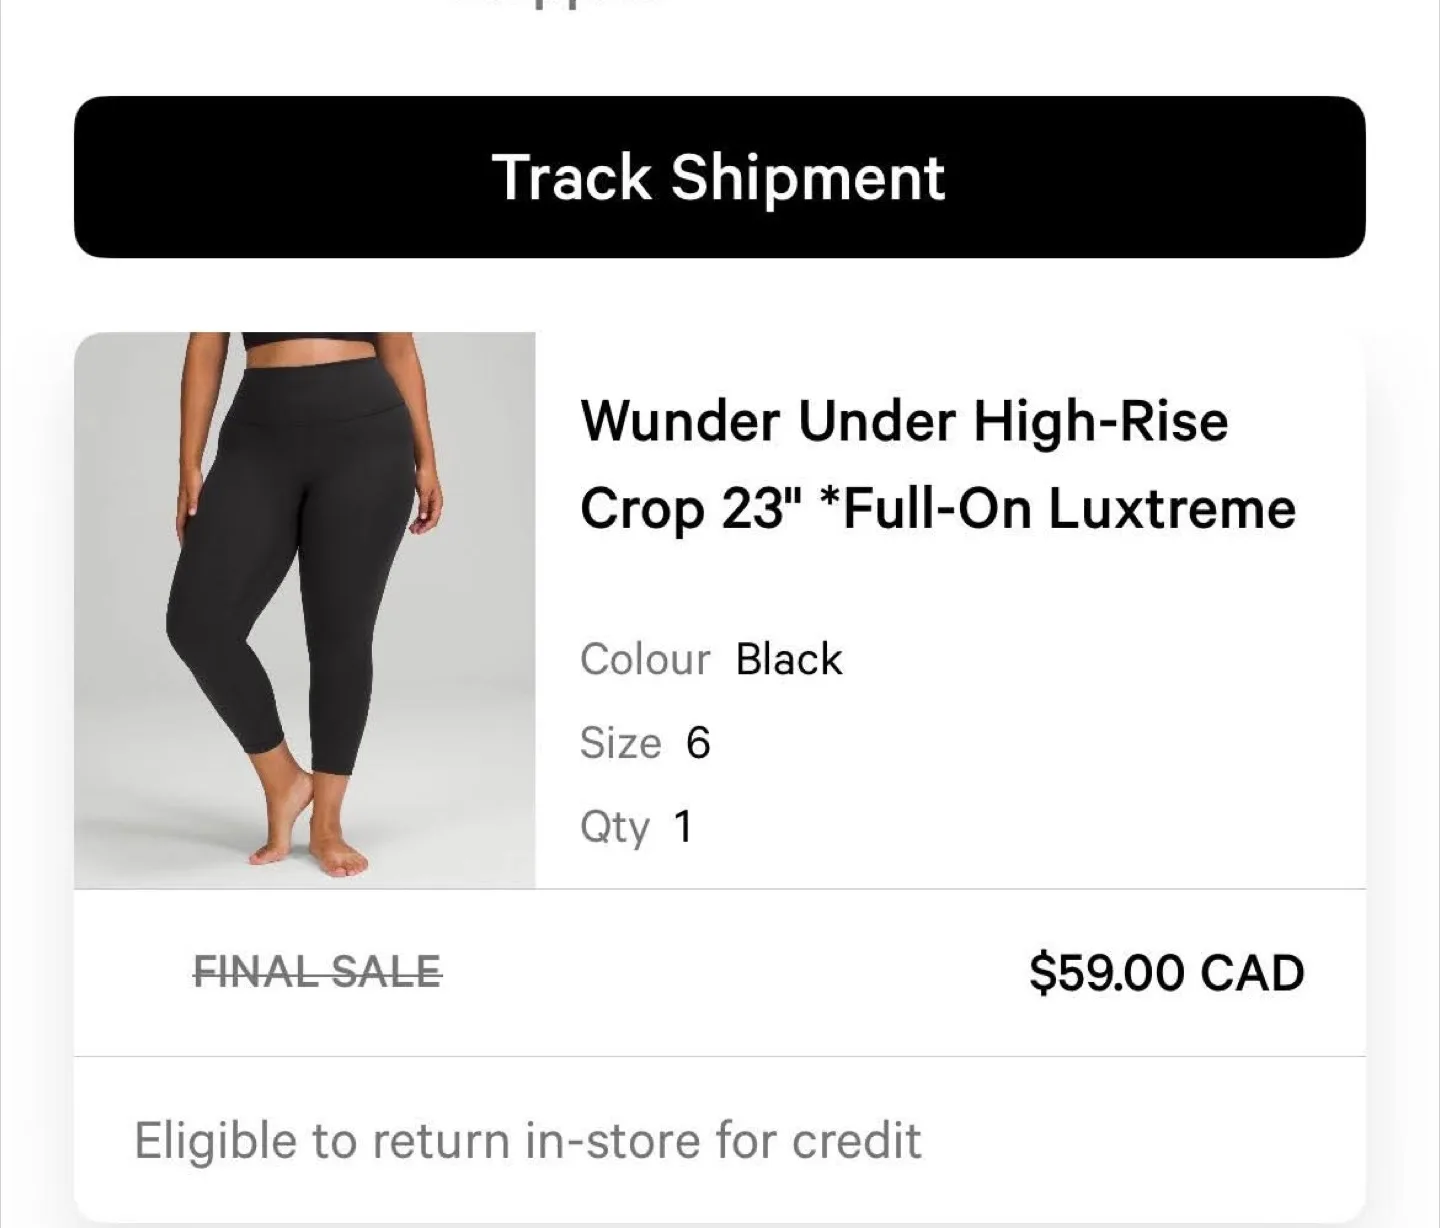The width and height of the screenshot is (1440, 1228).
Task: Tap 'Eligible to return in-store for credit'
Action: tap(527, 1141)
